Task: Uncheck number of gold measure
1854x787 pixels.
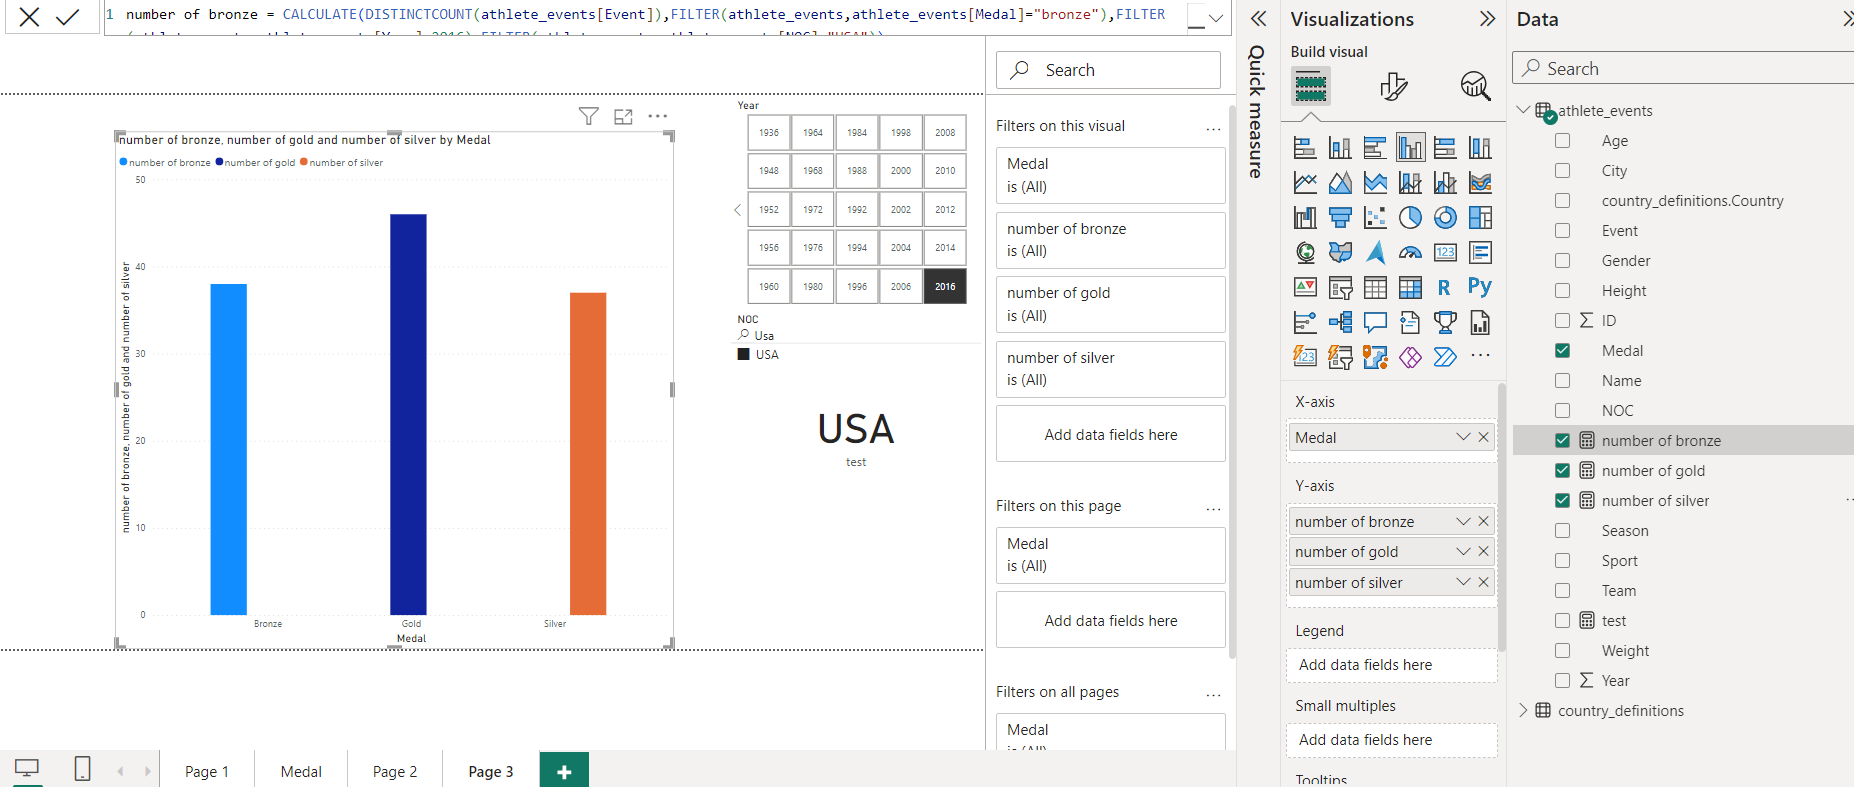Action: coord(1562,471)
